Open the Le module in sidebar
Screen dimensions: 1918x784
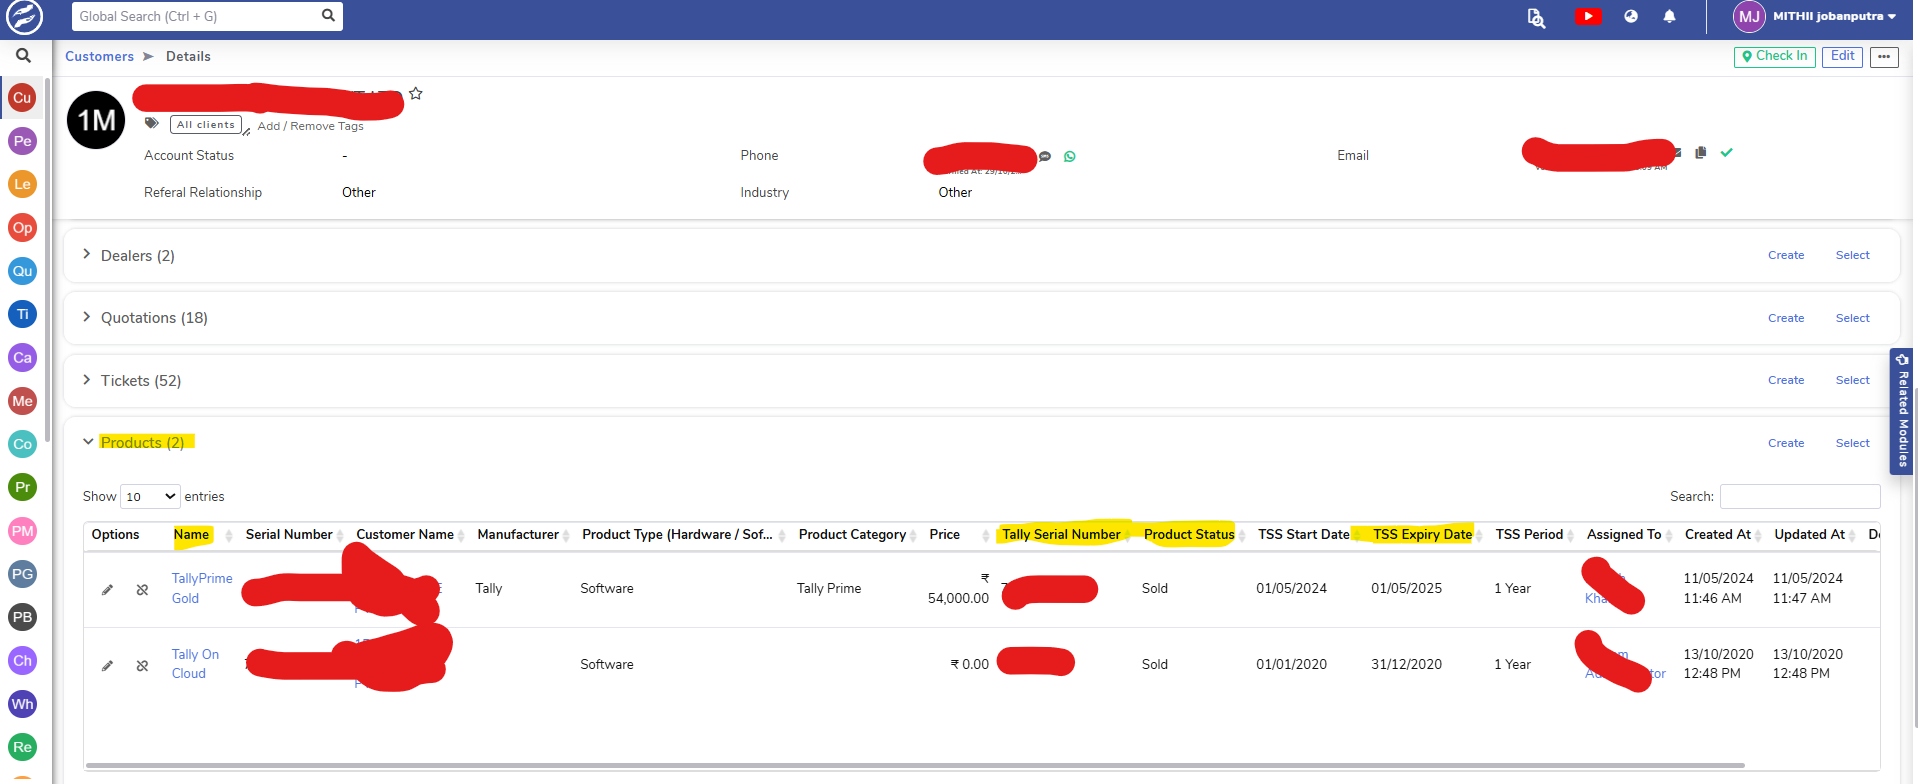coord(22,184)
